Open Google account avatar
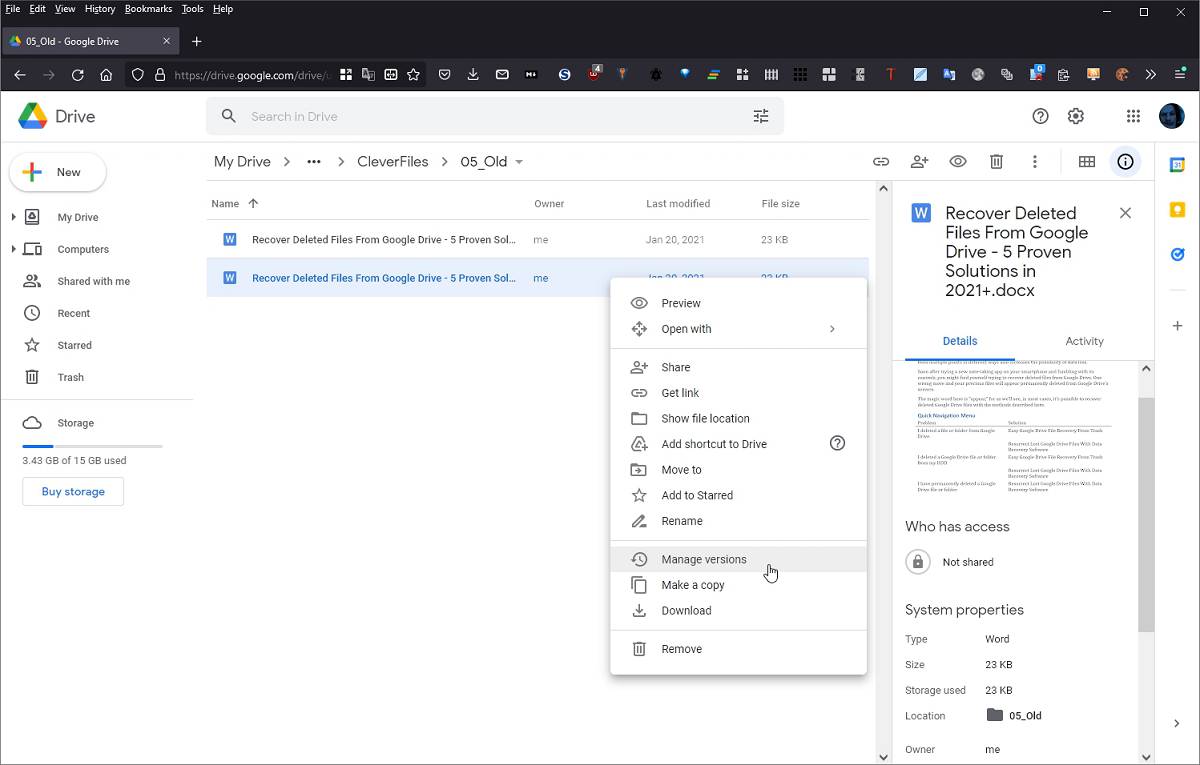 (1172, 116)
